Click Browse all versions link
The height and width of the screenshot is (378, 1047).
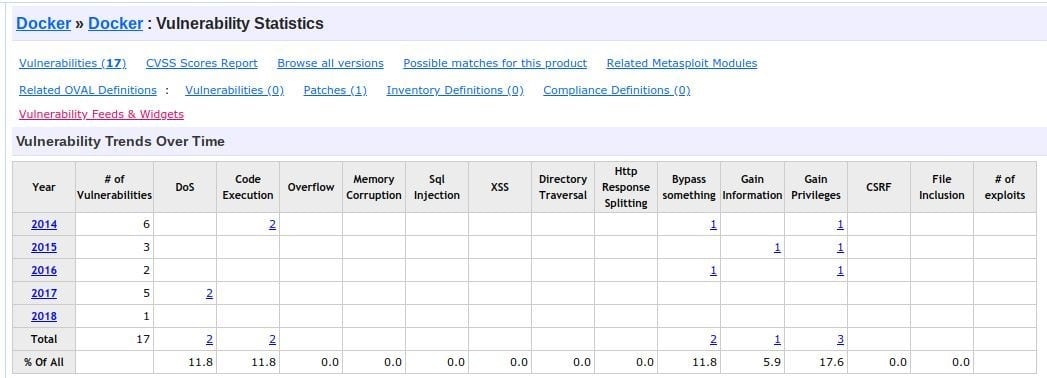tap(331, 63)
